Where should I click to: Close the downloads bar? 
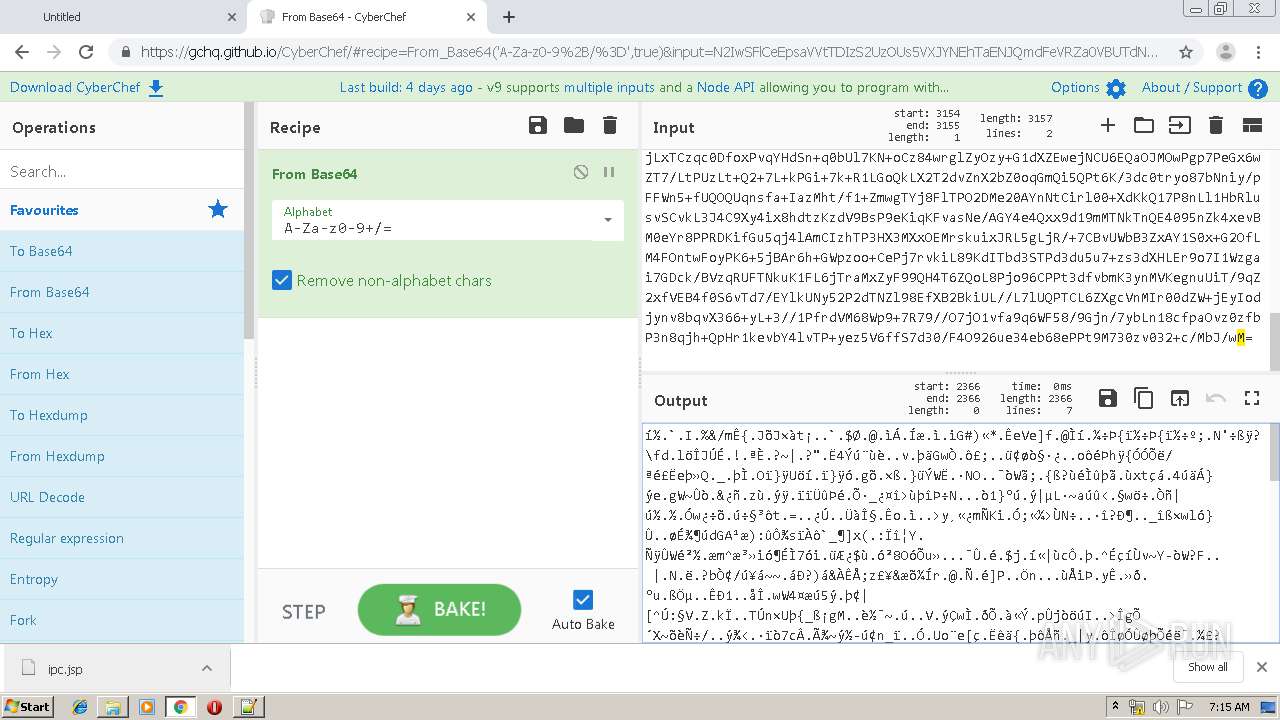point(1261,667)
